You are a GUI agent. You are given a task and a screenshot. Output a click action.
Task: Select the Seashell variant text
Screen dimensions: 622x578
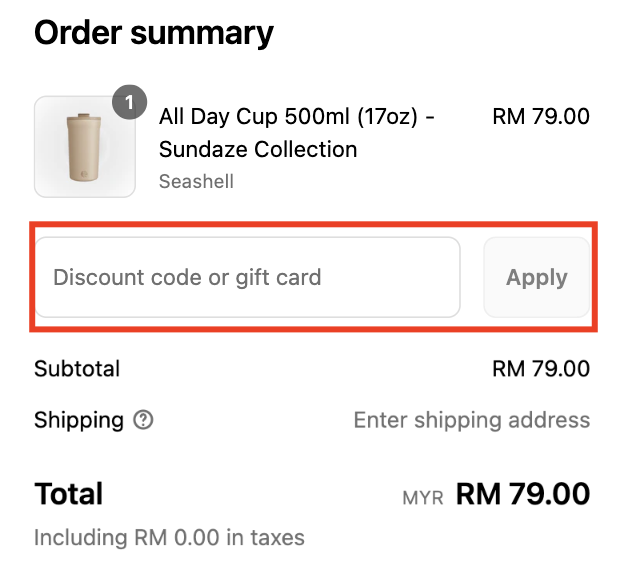tap(196, 182)
